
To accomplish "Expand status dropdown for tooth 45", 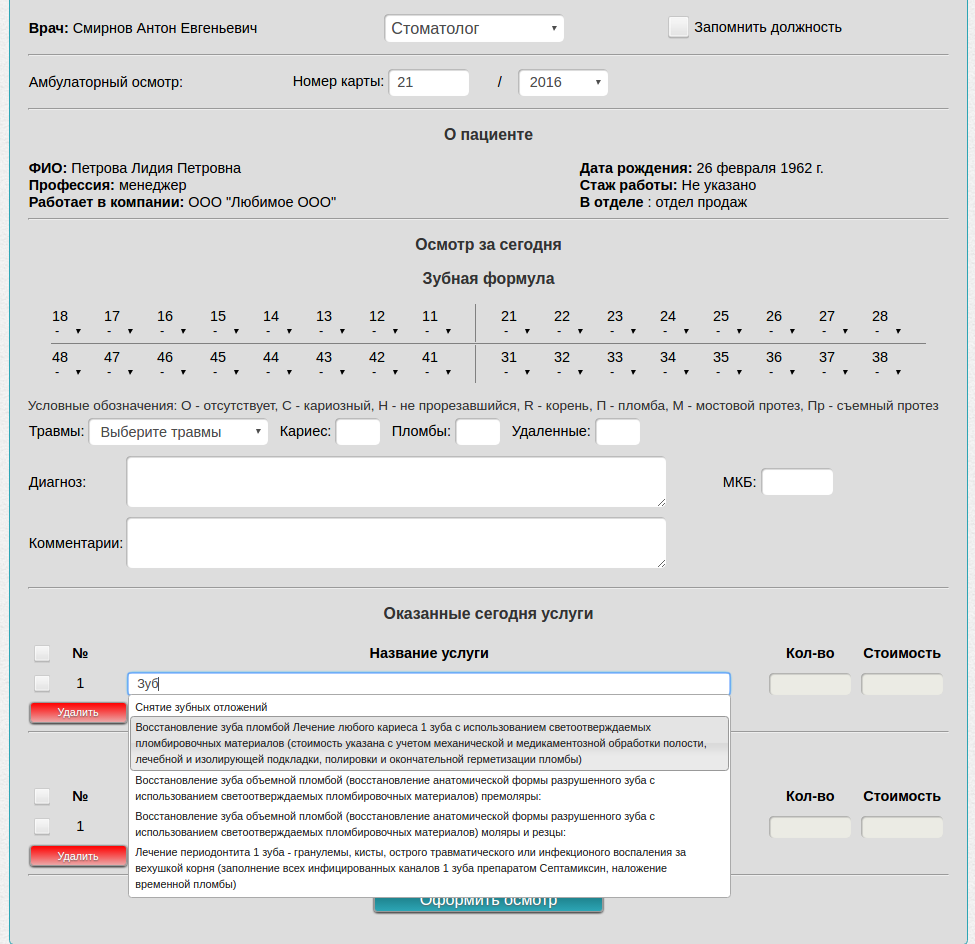I will coord(226,372).
